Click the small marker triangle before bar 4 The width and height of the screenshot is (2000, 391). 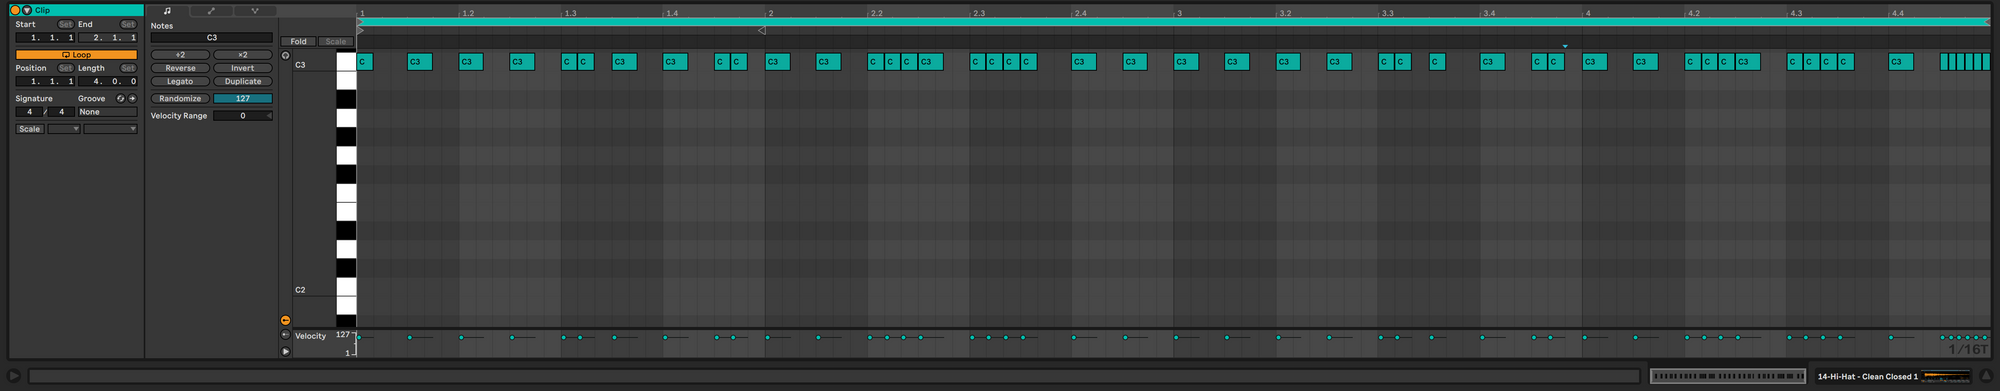tap(1565, 46)
